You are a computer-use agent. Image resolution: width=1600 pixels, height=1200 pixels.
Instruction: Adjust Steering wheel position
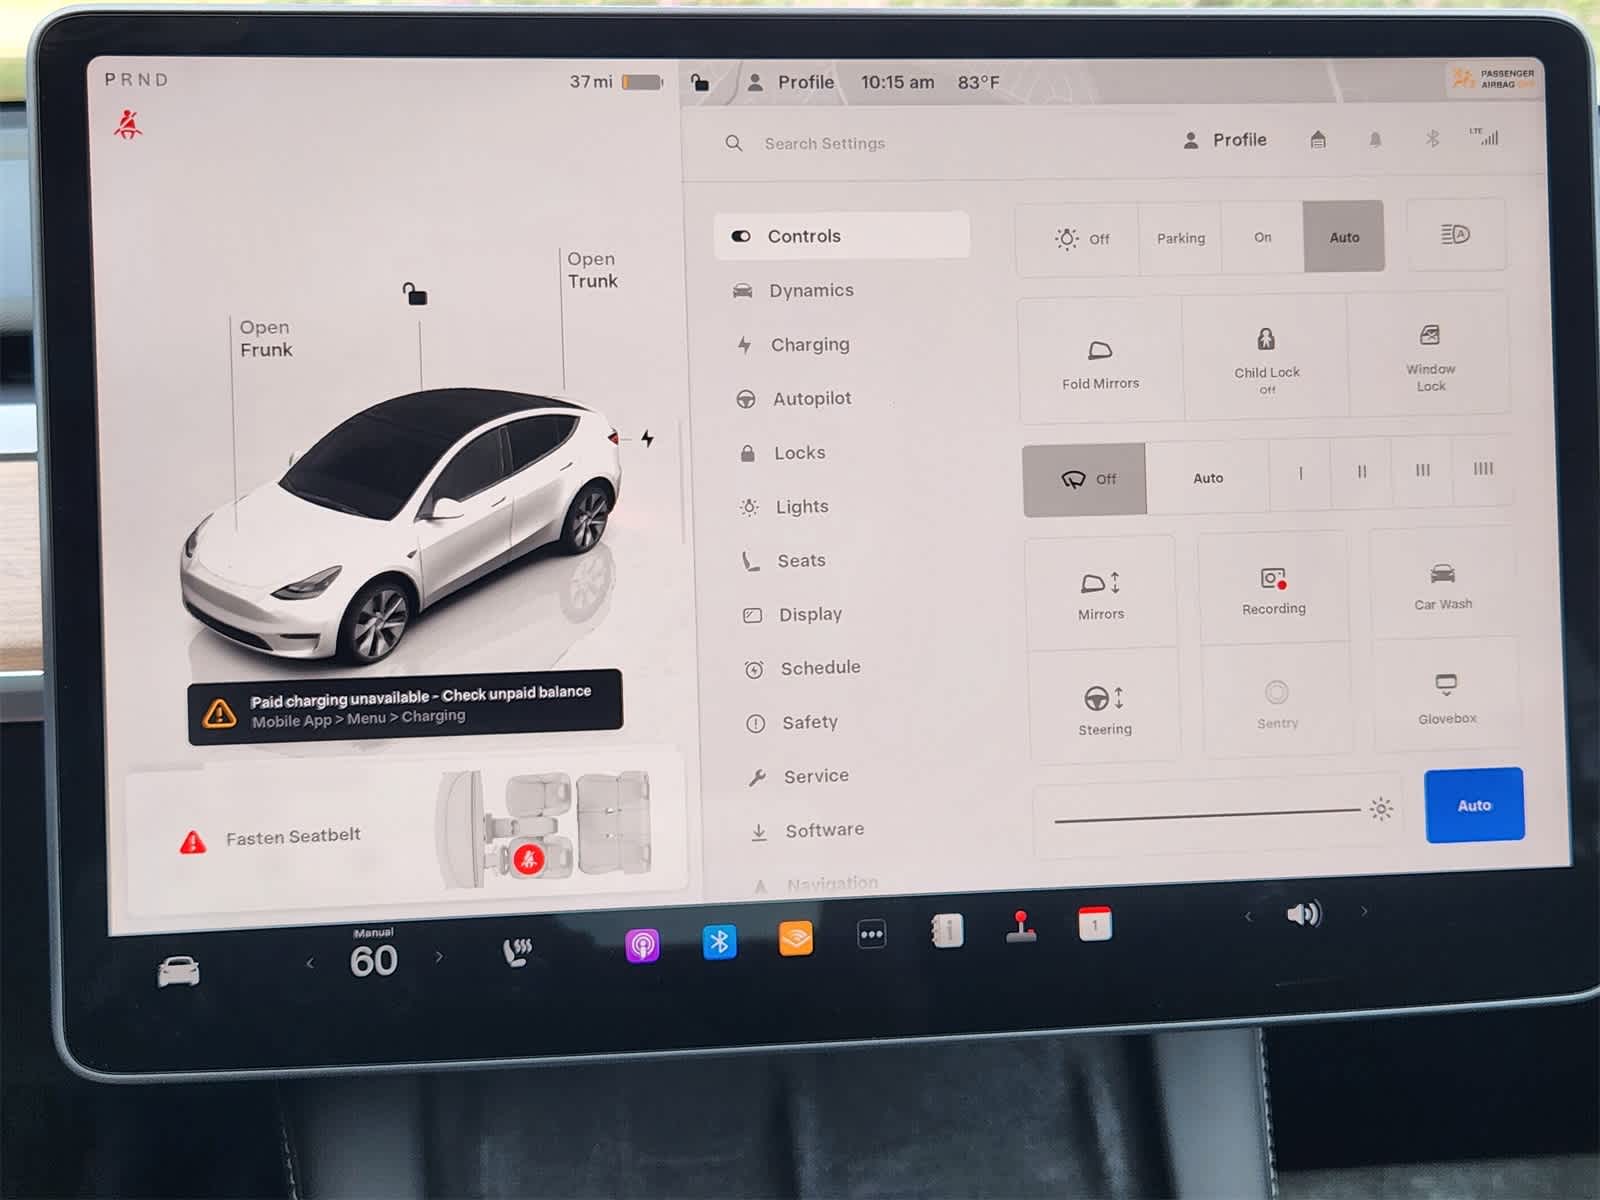click(x=1105, y=709)
